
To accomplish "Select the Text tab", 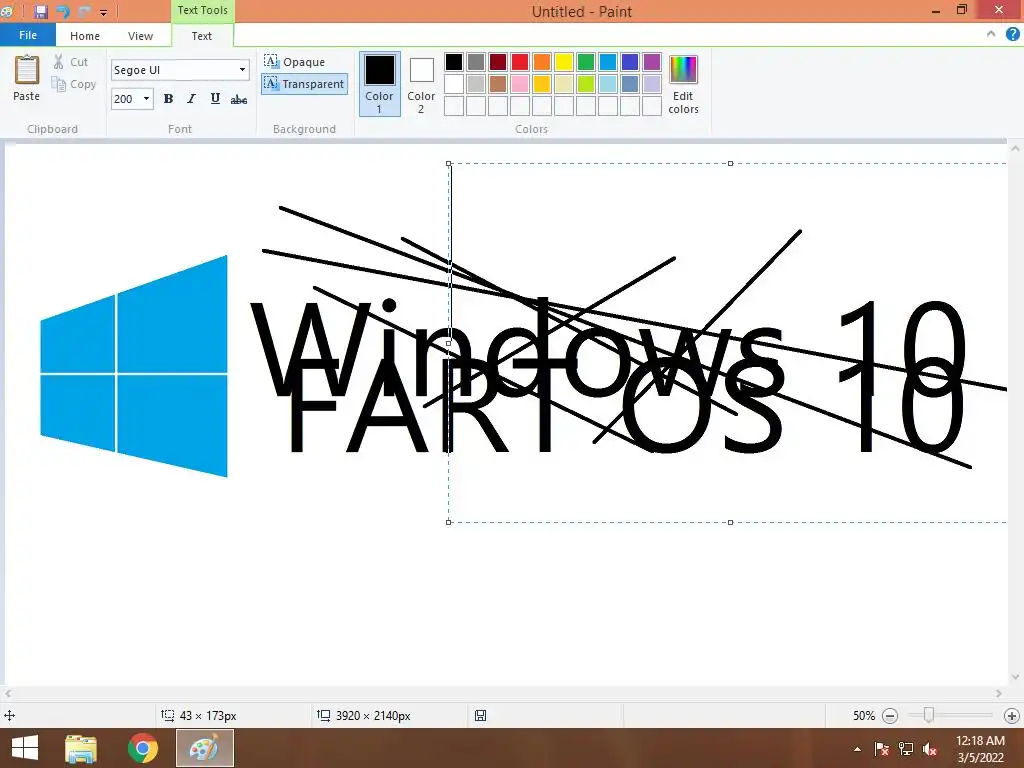I will [x=202, y=36].
